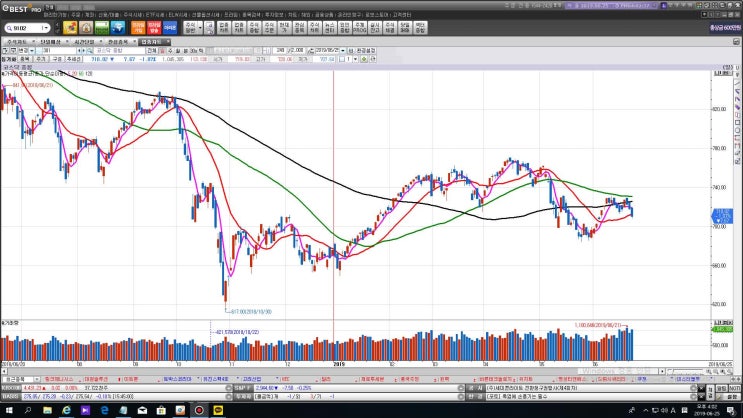Open the 뉴스센터 toolbar button
The image size is (743, 418).
tap(329, 27)
